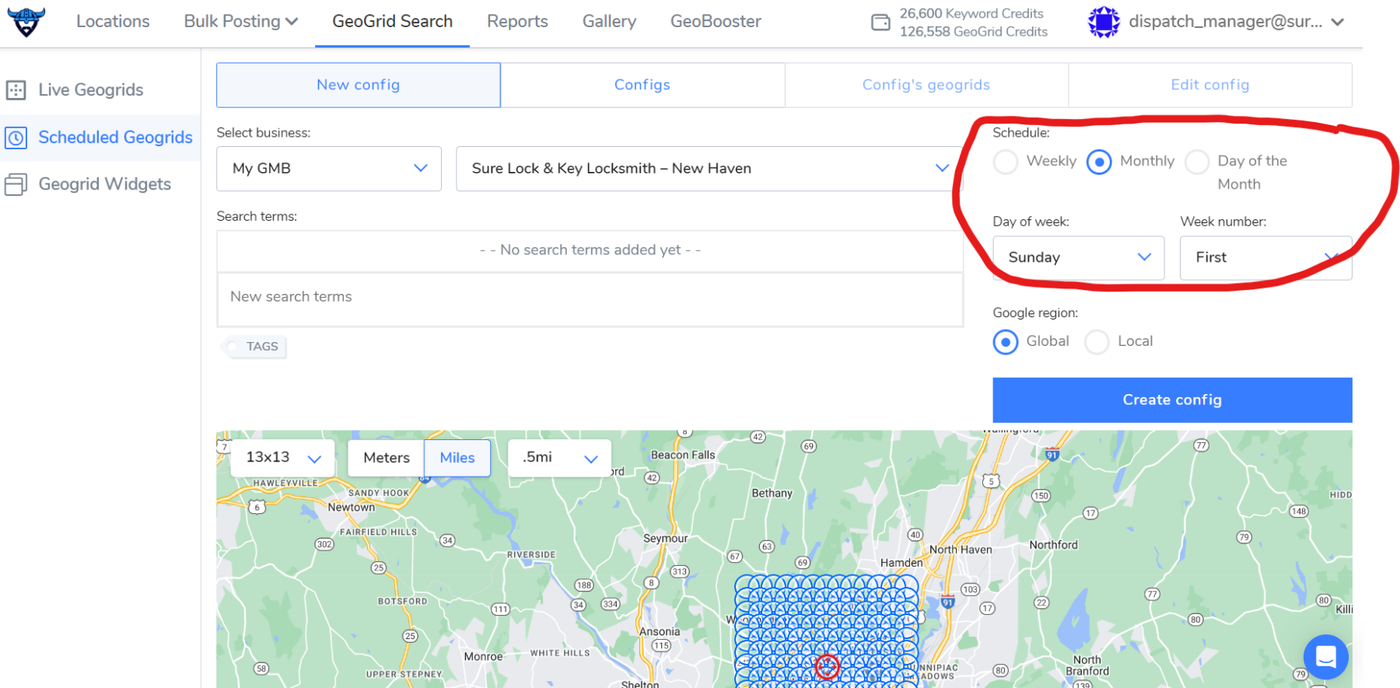Toggle the TAGS switch
The width and height of the screenshot is (1400, 688).
254,347
